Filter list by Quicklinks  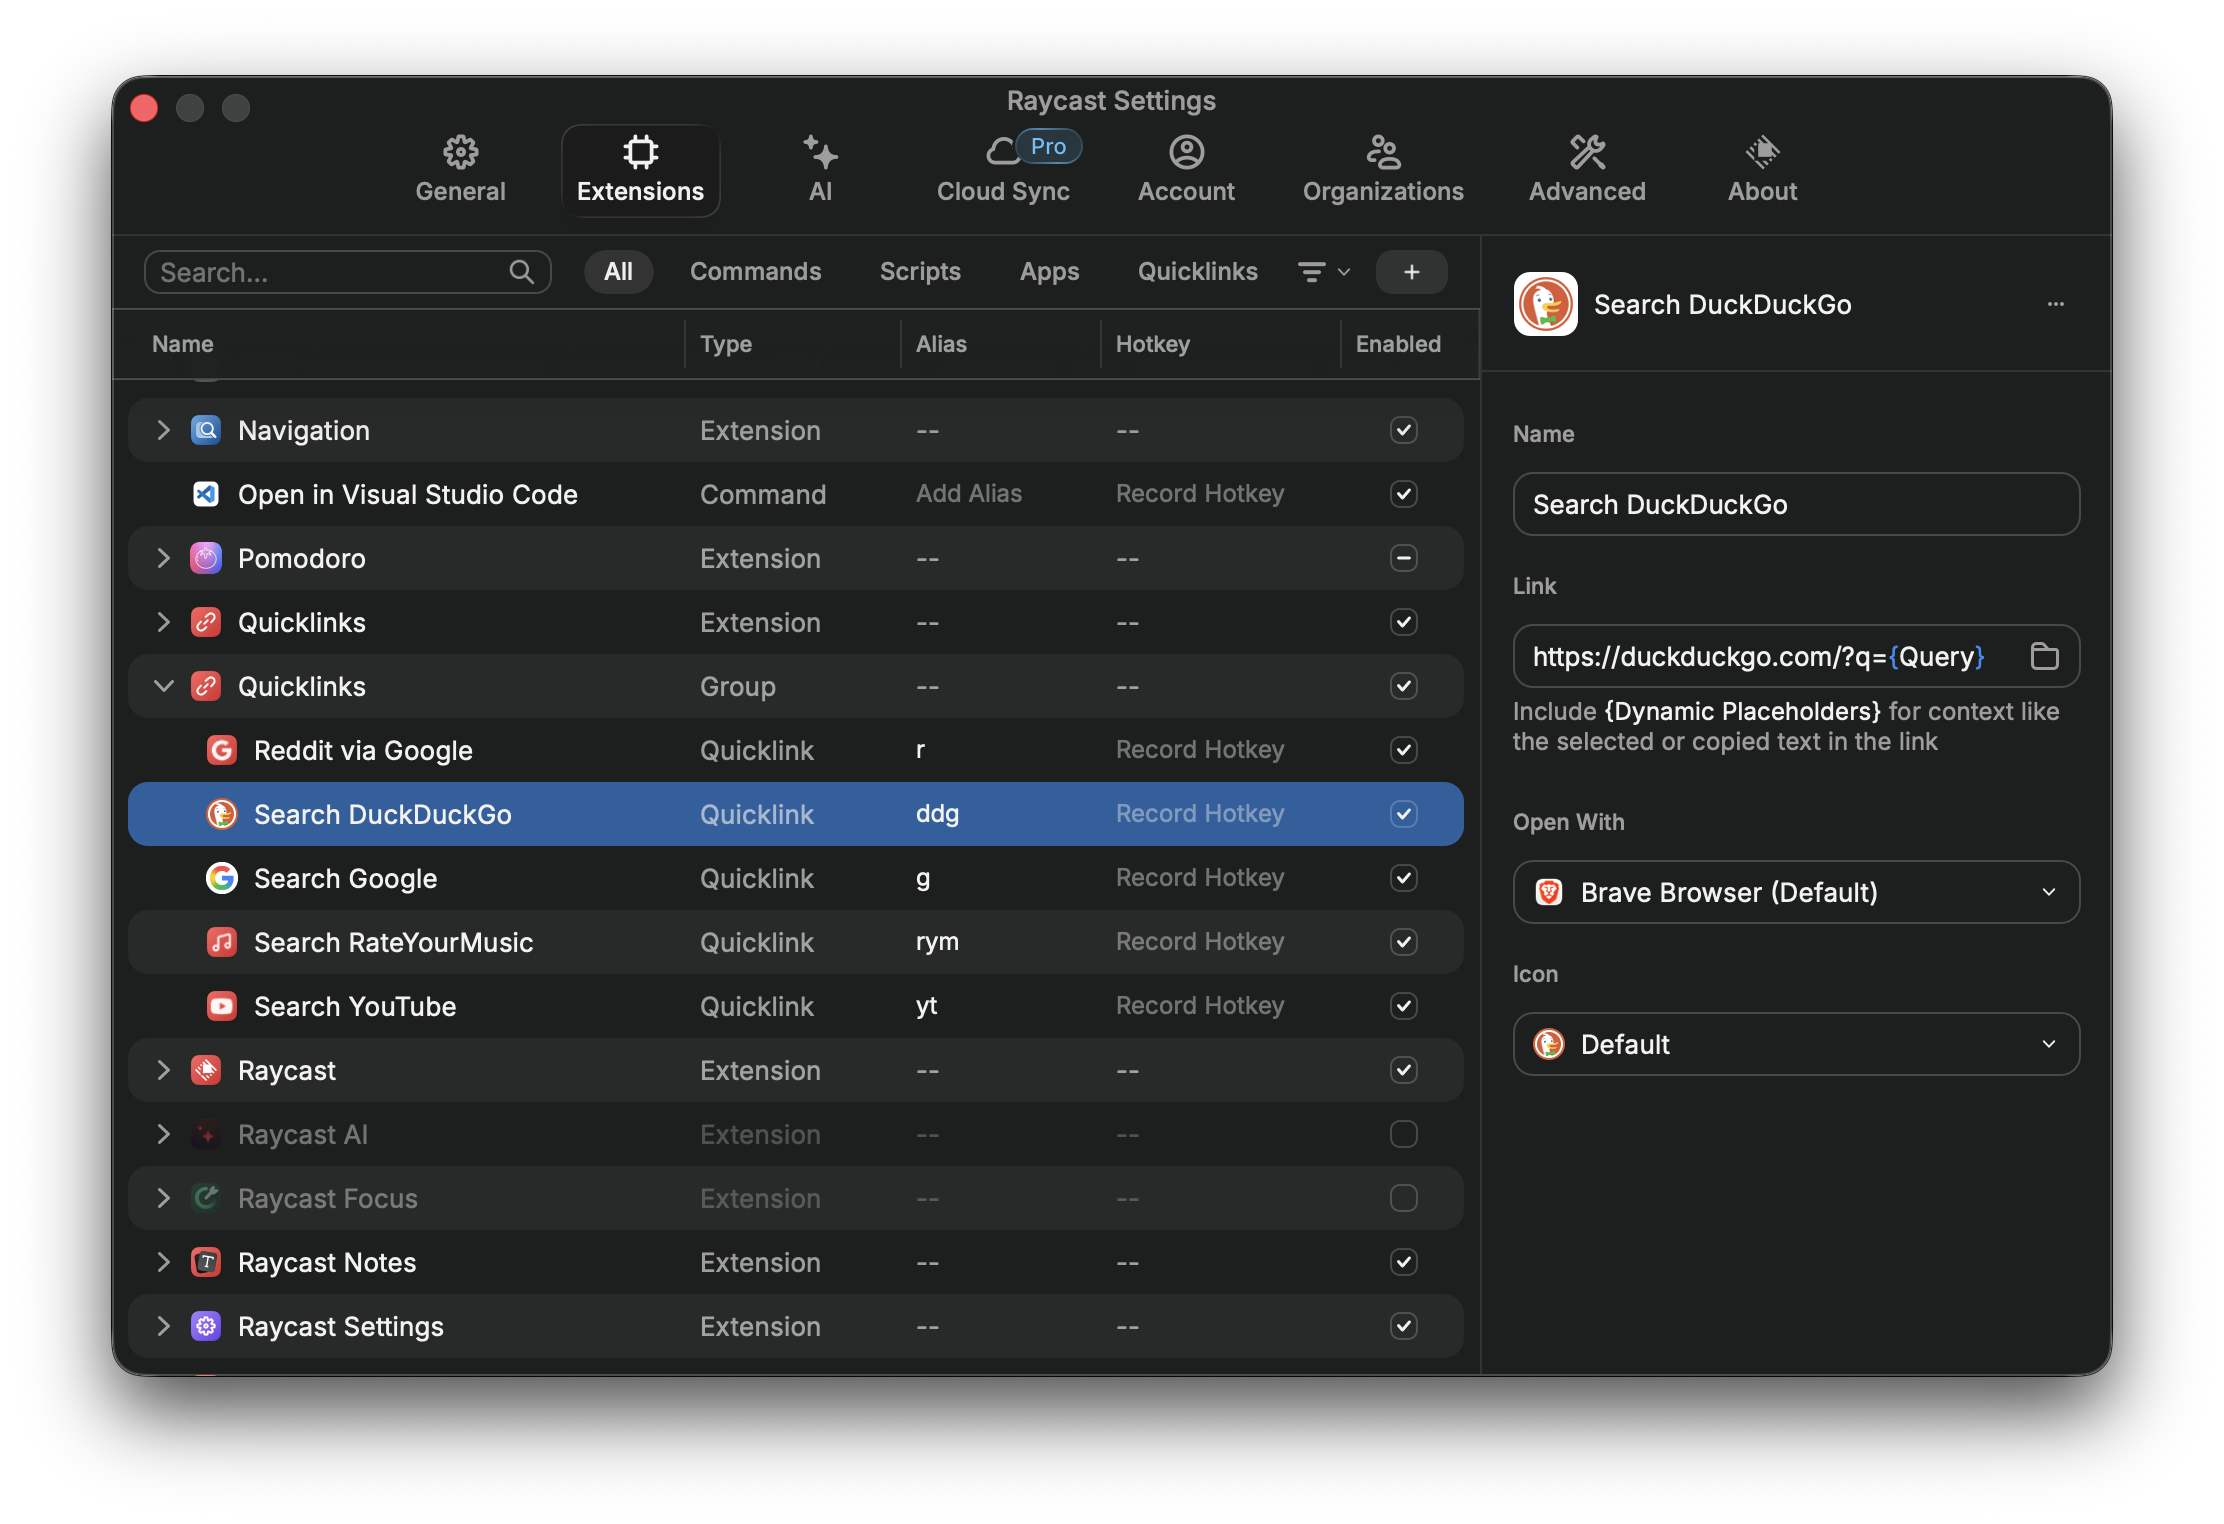(x=1197, y=272)
